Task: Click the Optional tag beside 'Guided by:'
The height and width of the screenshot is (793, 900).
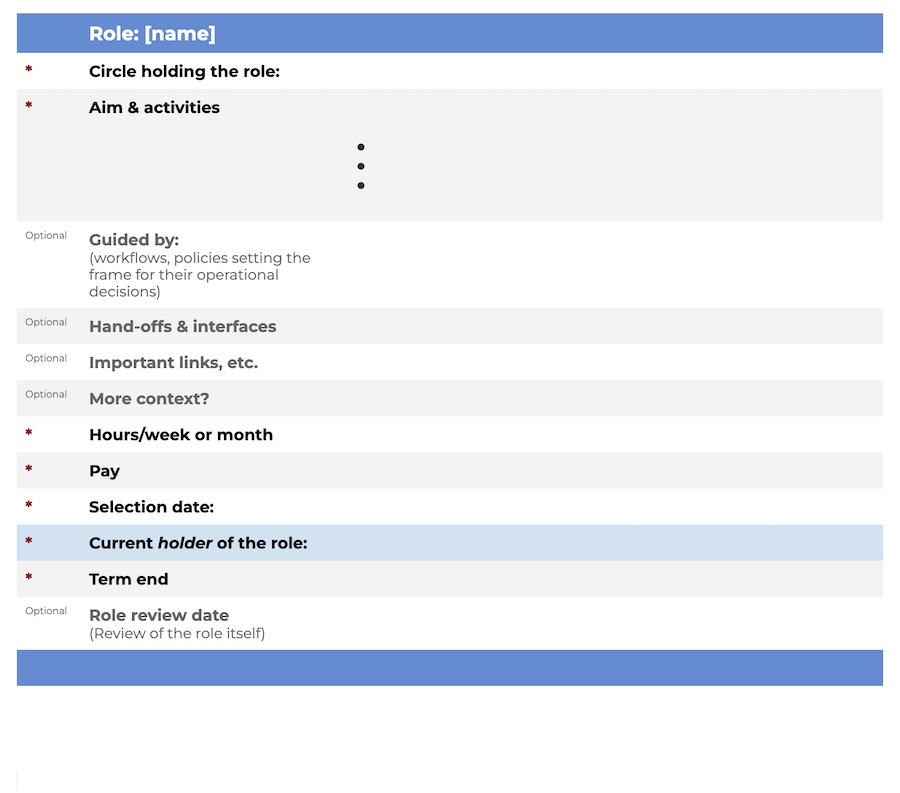Action: click(46, 235)
